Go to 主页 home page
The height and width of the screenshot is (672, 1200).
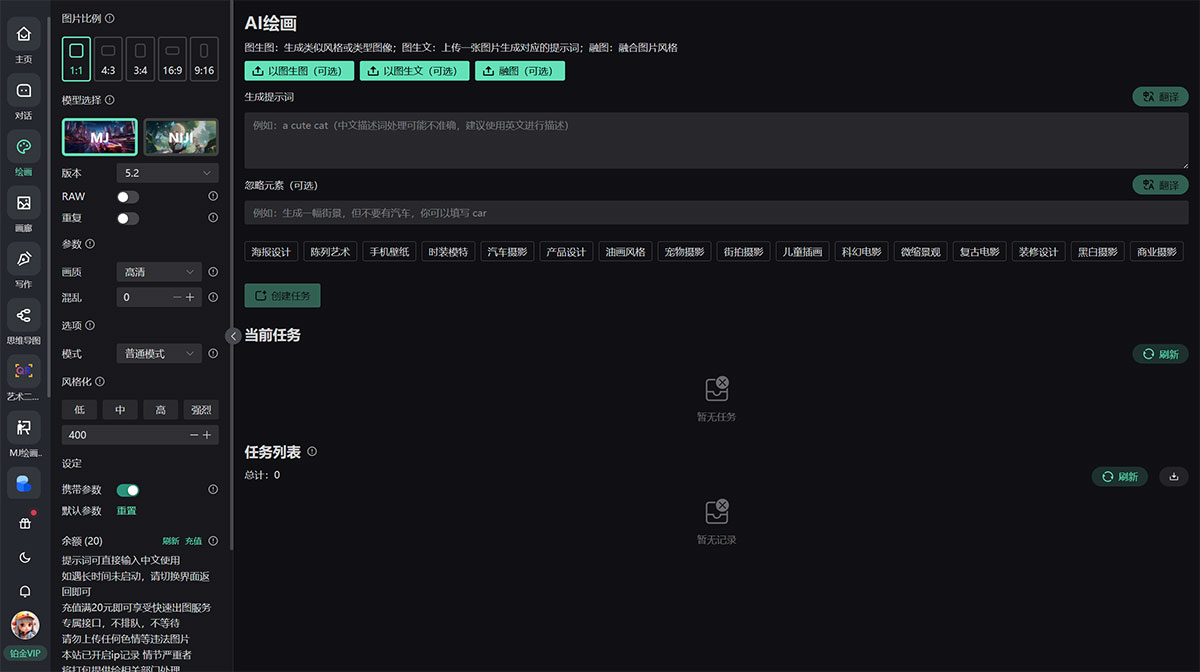click(x=23, y=40)
